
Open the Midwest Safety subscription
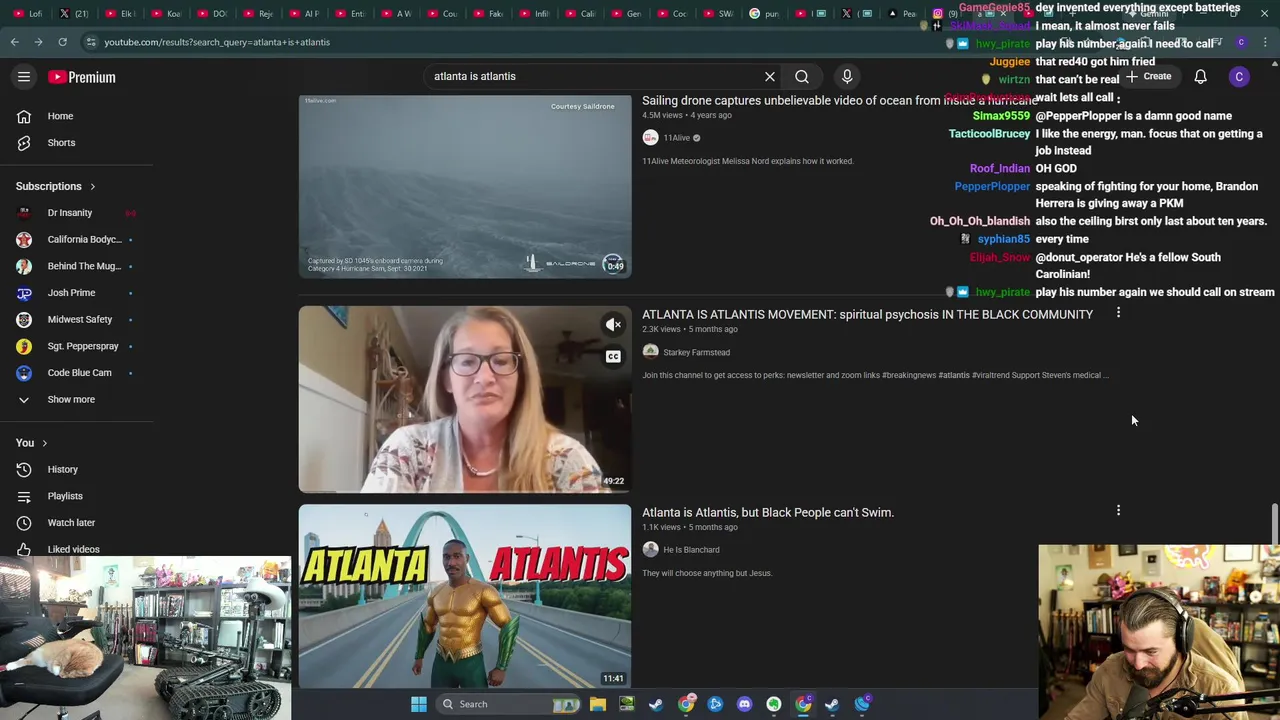point(76,319)
